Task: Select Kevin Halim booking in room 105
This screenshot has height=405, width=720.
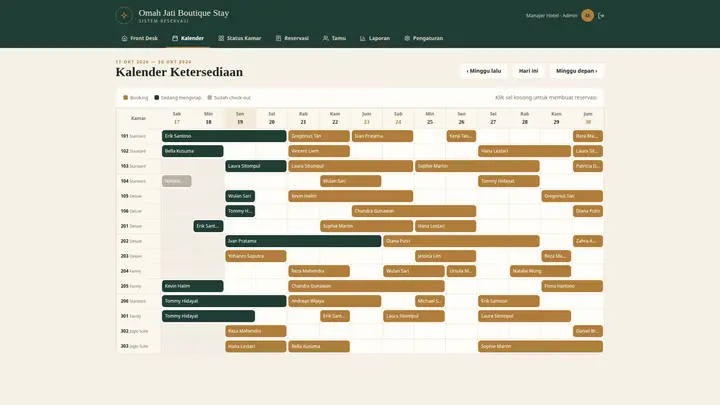Action: 350,196
